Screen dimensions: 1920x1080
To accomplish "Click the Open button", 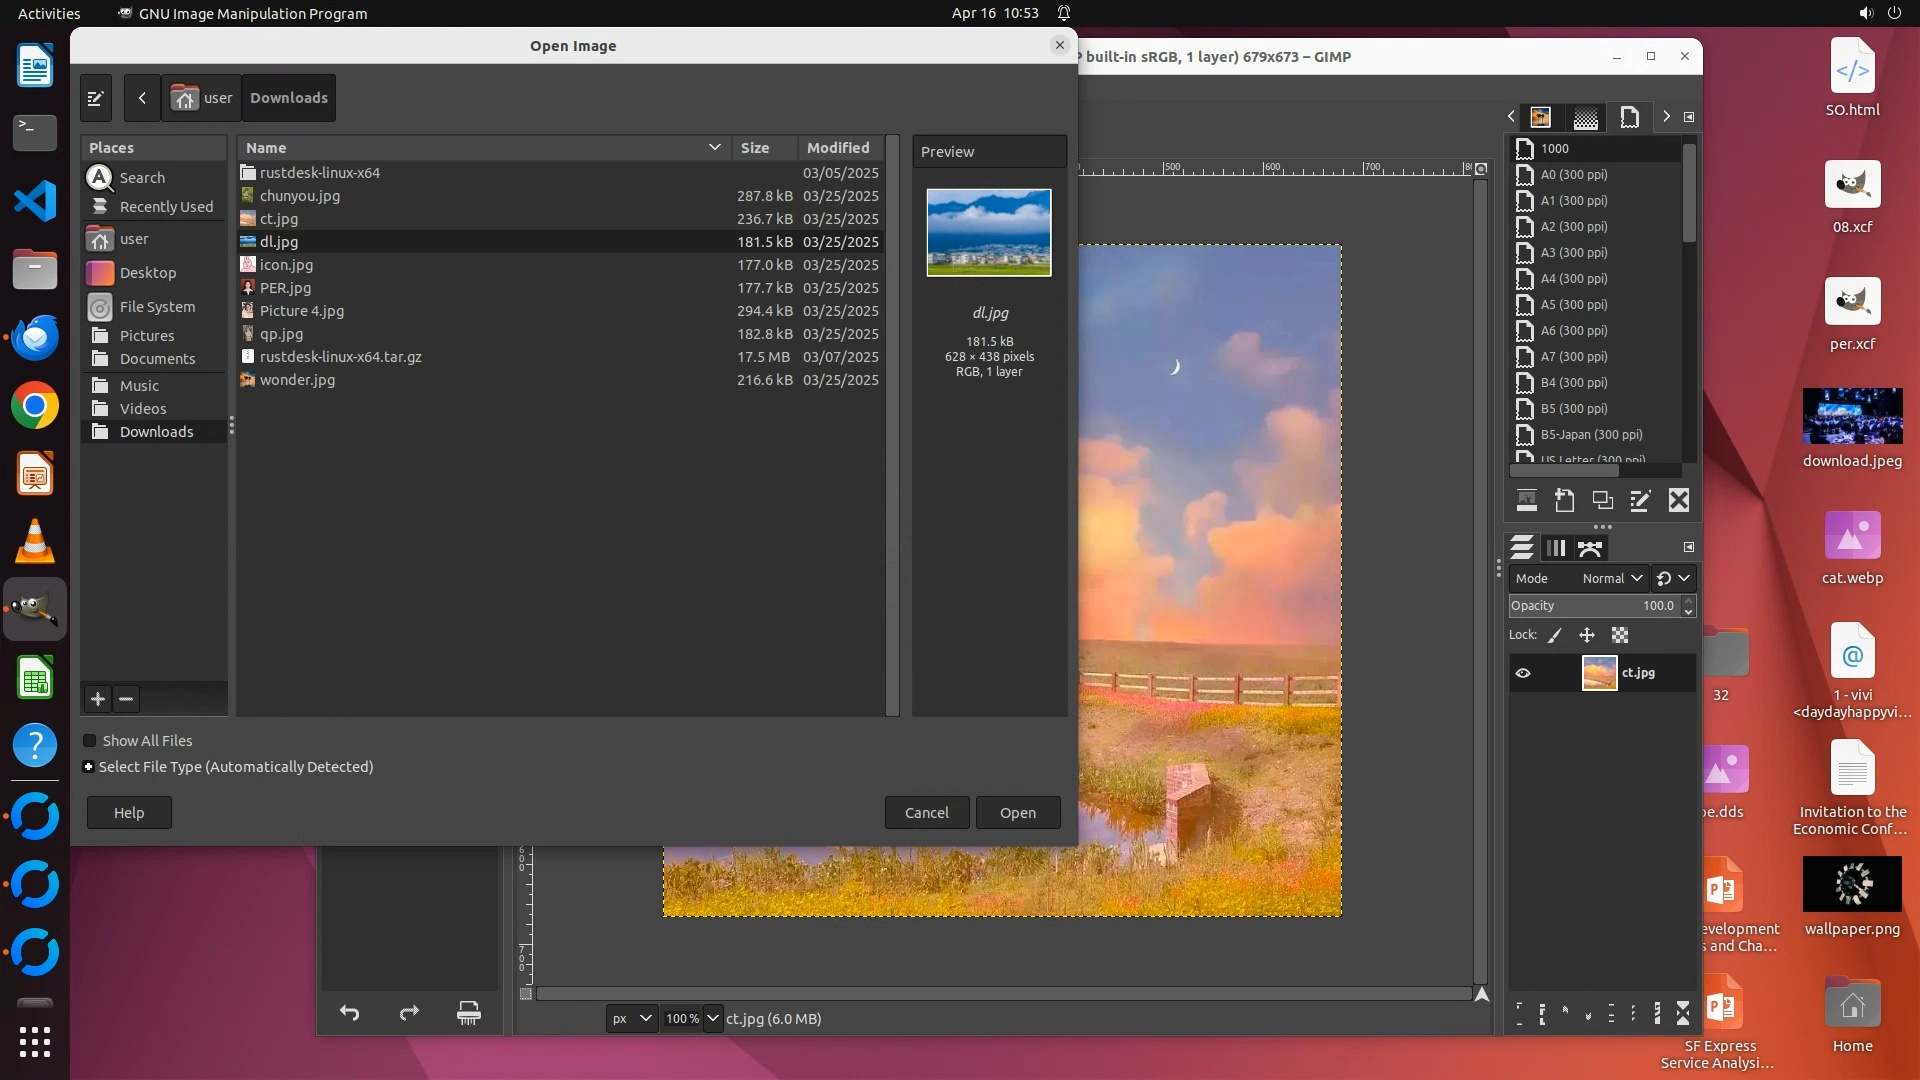I will (x=1017, y=813).
